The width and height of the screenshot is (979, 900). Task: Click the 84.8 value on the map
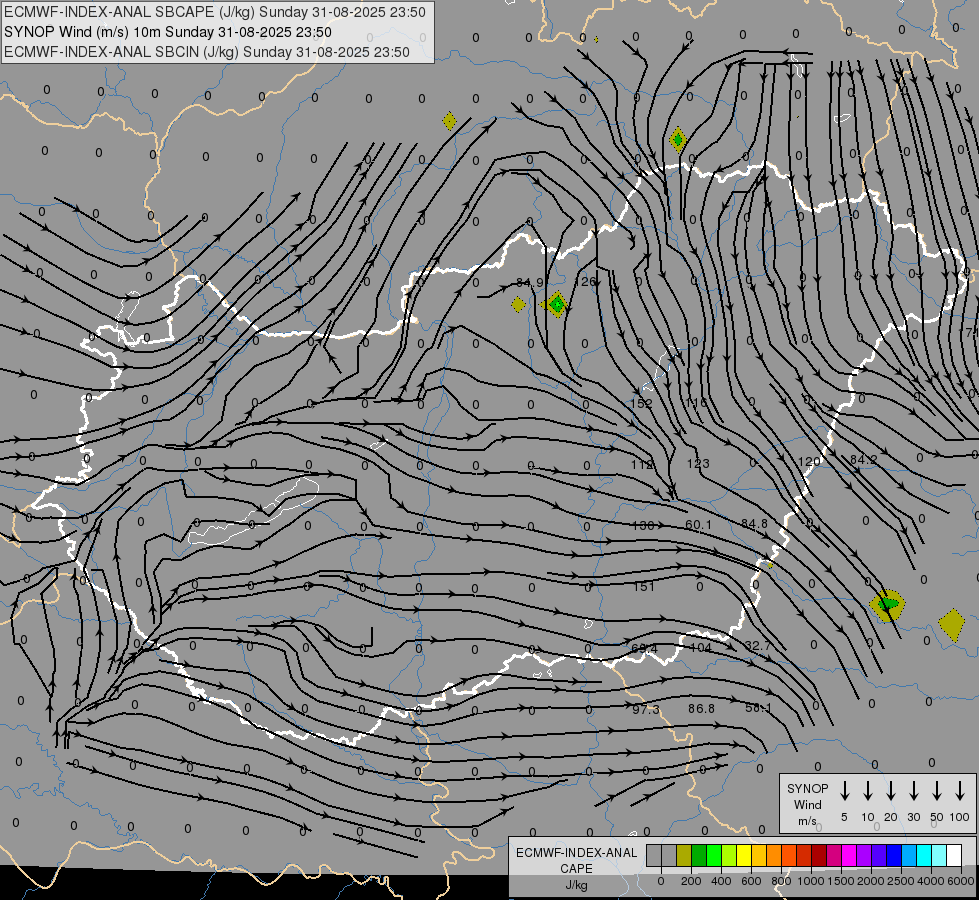click(x=754, y=523)
